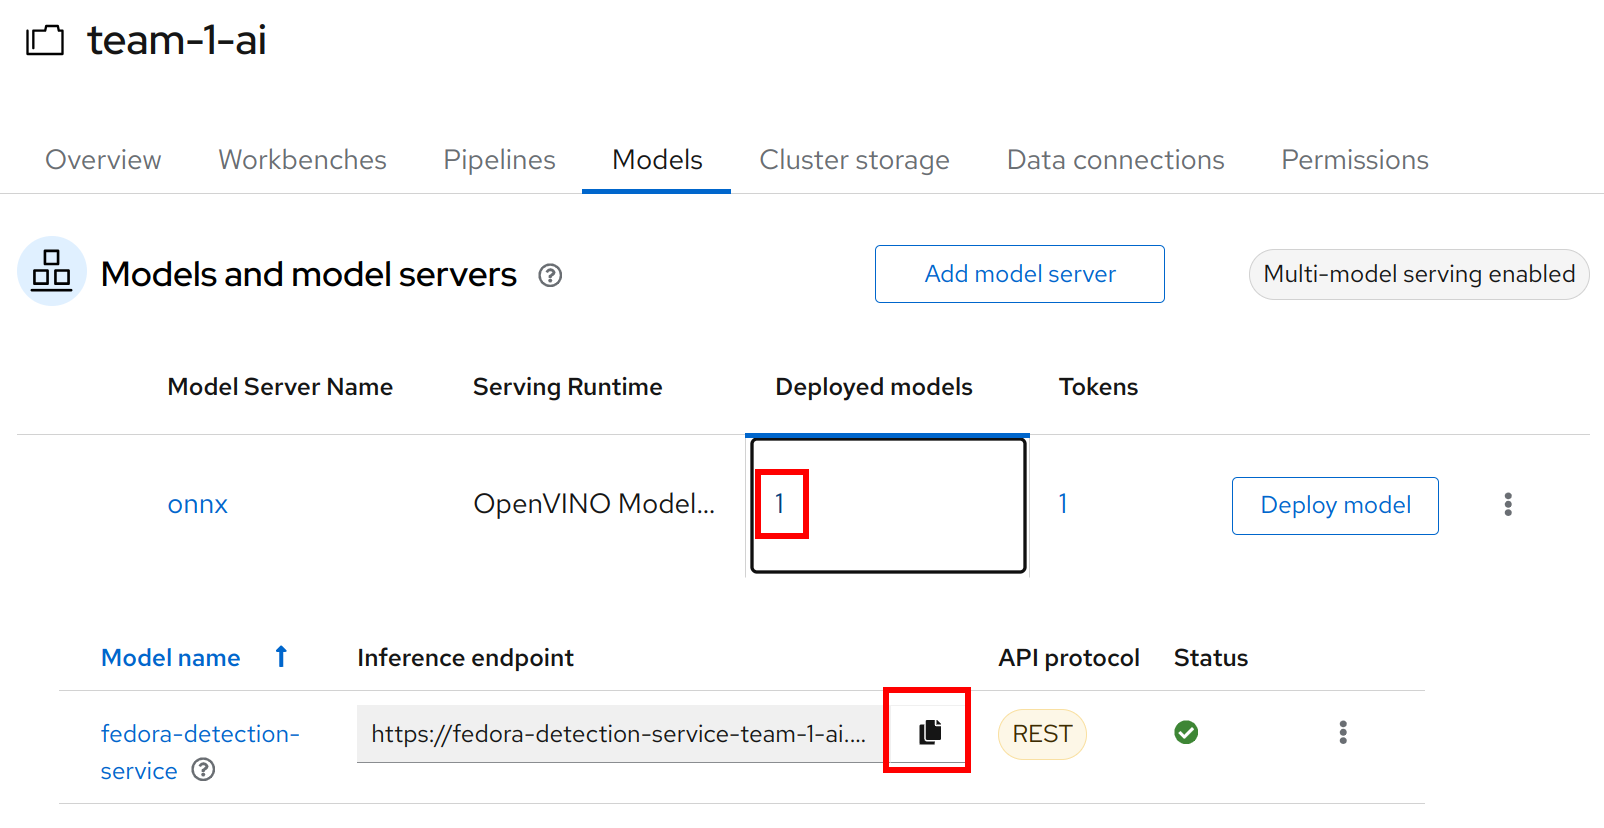The width and height of the screenshot is (1604, 828).
Task: Click the project folder icon beside team-1-ai
Action: coord(45,41)
